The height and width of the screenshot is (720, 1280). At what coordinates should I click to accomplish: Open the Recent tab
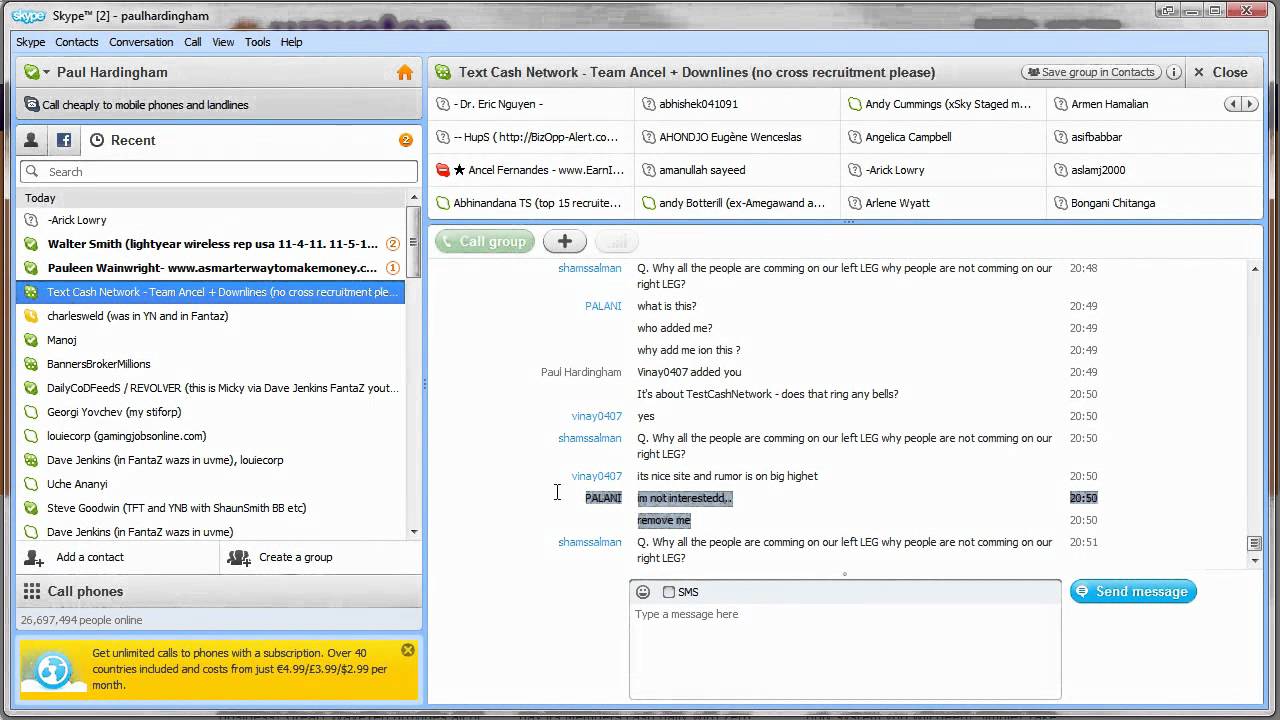tap(123, 140)
